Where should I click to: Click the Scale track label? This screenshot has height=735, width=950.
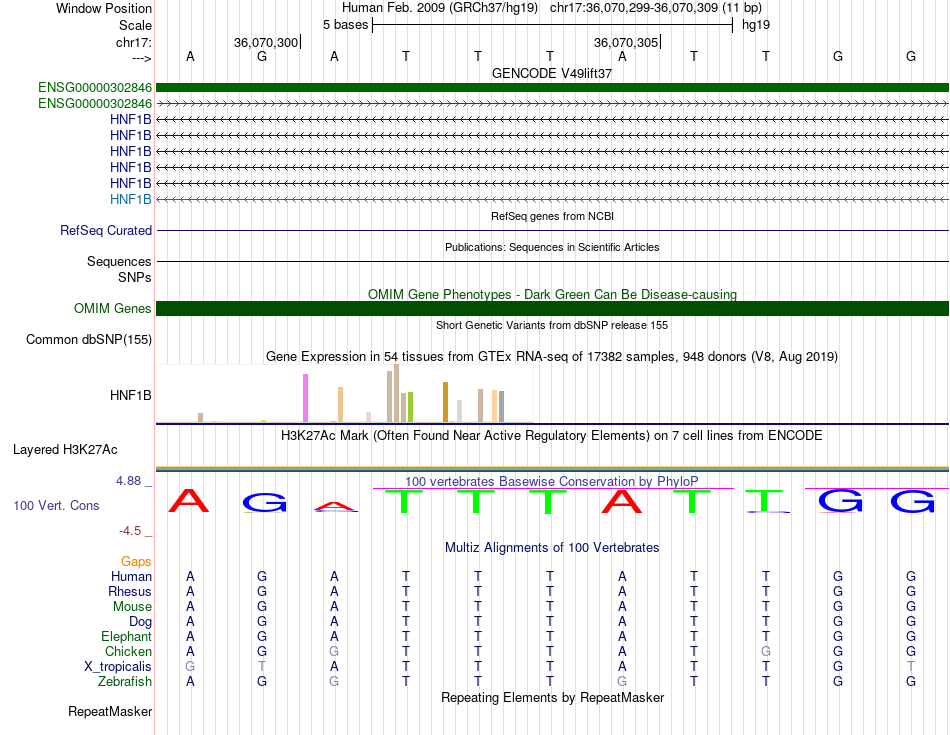click(x=135, y=25)
